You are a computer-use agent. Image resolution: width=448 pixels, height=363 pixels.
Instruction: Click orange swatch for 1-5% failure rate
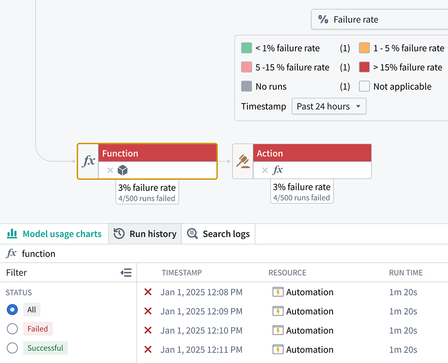pyautogui.click(x=364, y=48)
